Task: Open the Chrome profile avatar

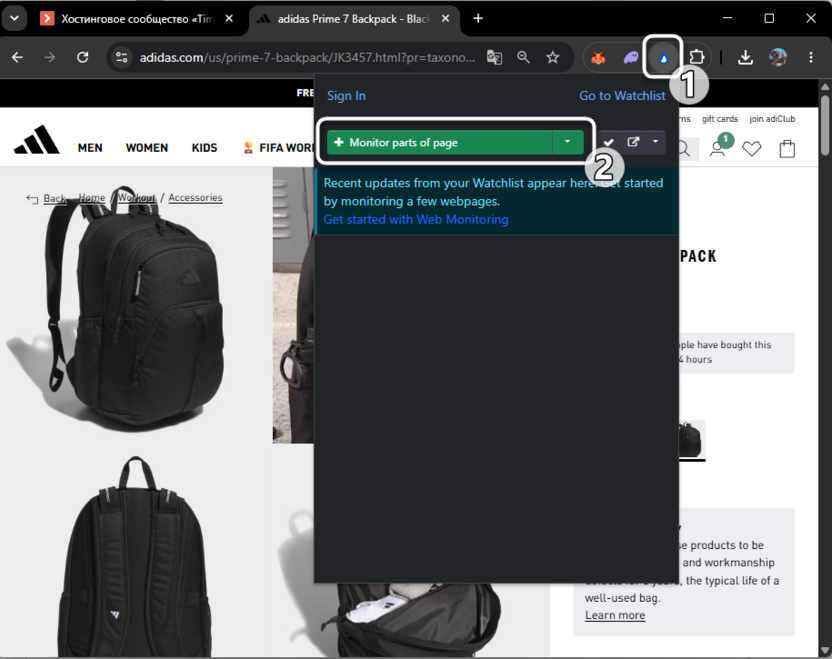Action: pos(778,57)
